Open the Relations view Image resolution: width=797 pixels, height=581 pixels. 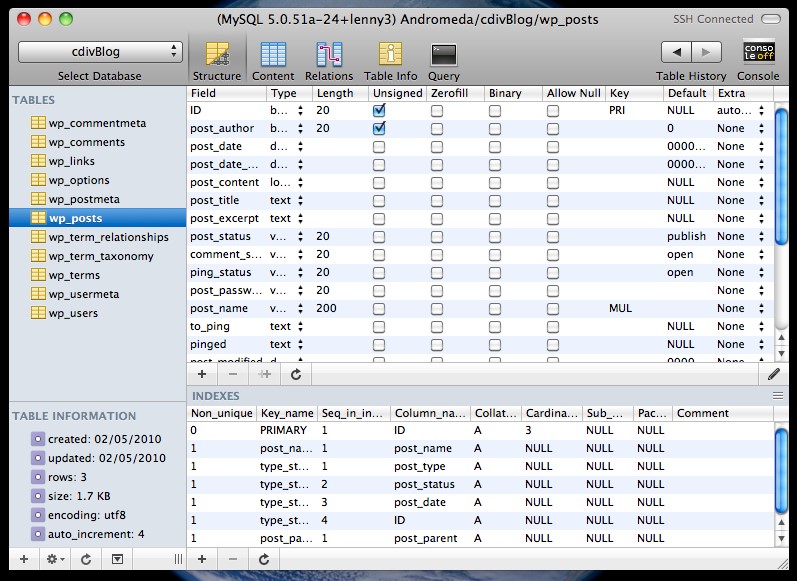point(329,61)
